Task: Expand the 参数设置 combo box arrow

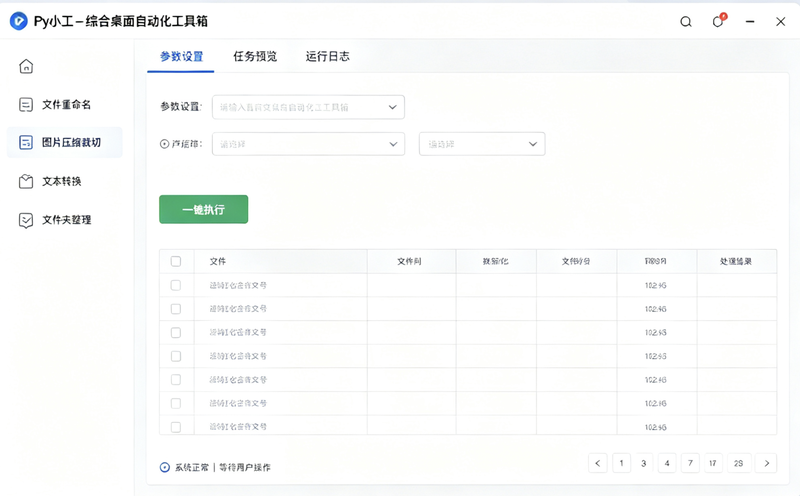Action: click(392, 107)
